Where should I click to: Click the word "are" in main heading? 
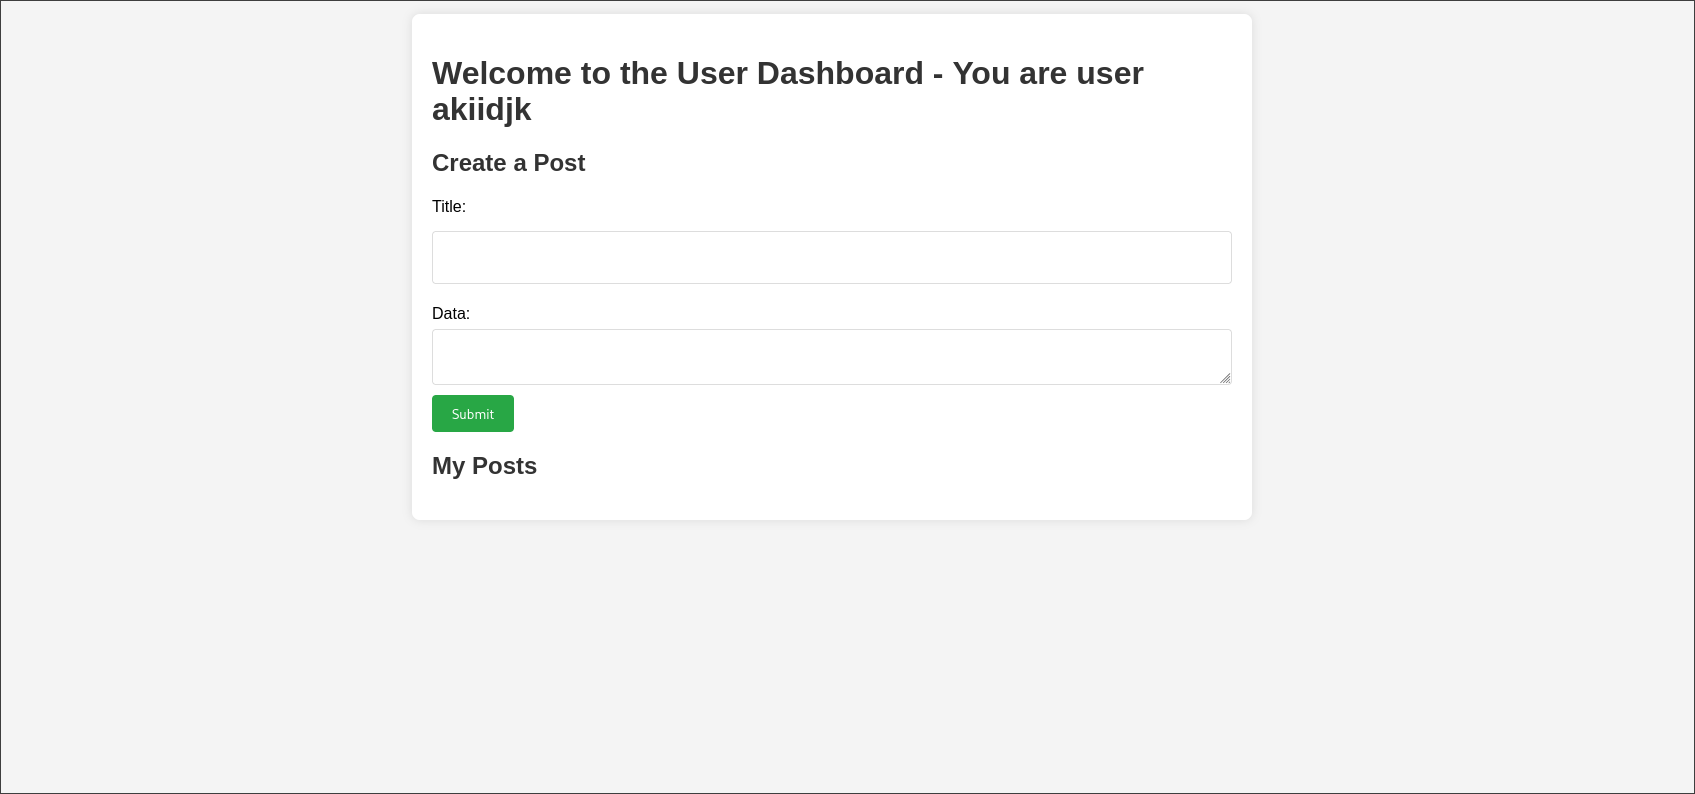pos(1043,74)
